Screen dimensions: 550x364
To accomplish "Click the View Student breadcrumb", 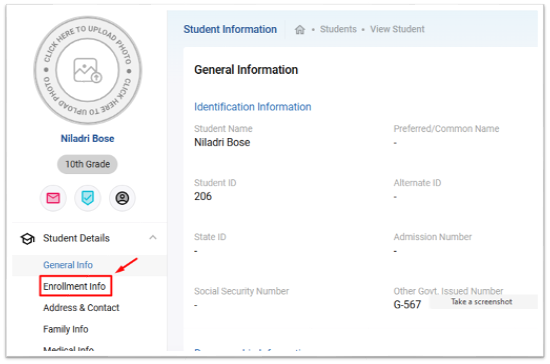I will (397, 29).
